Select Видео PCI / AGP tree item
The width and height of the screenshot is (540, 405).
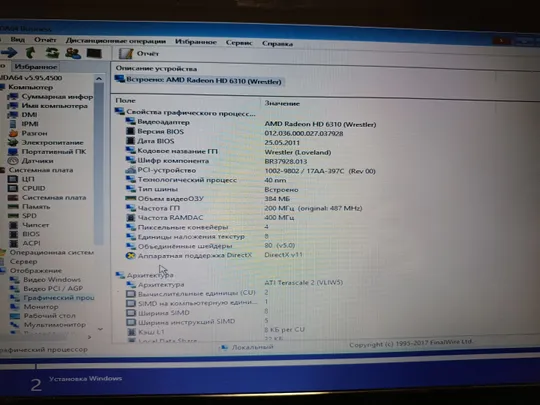pos(47,289)
